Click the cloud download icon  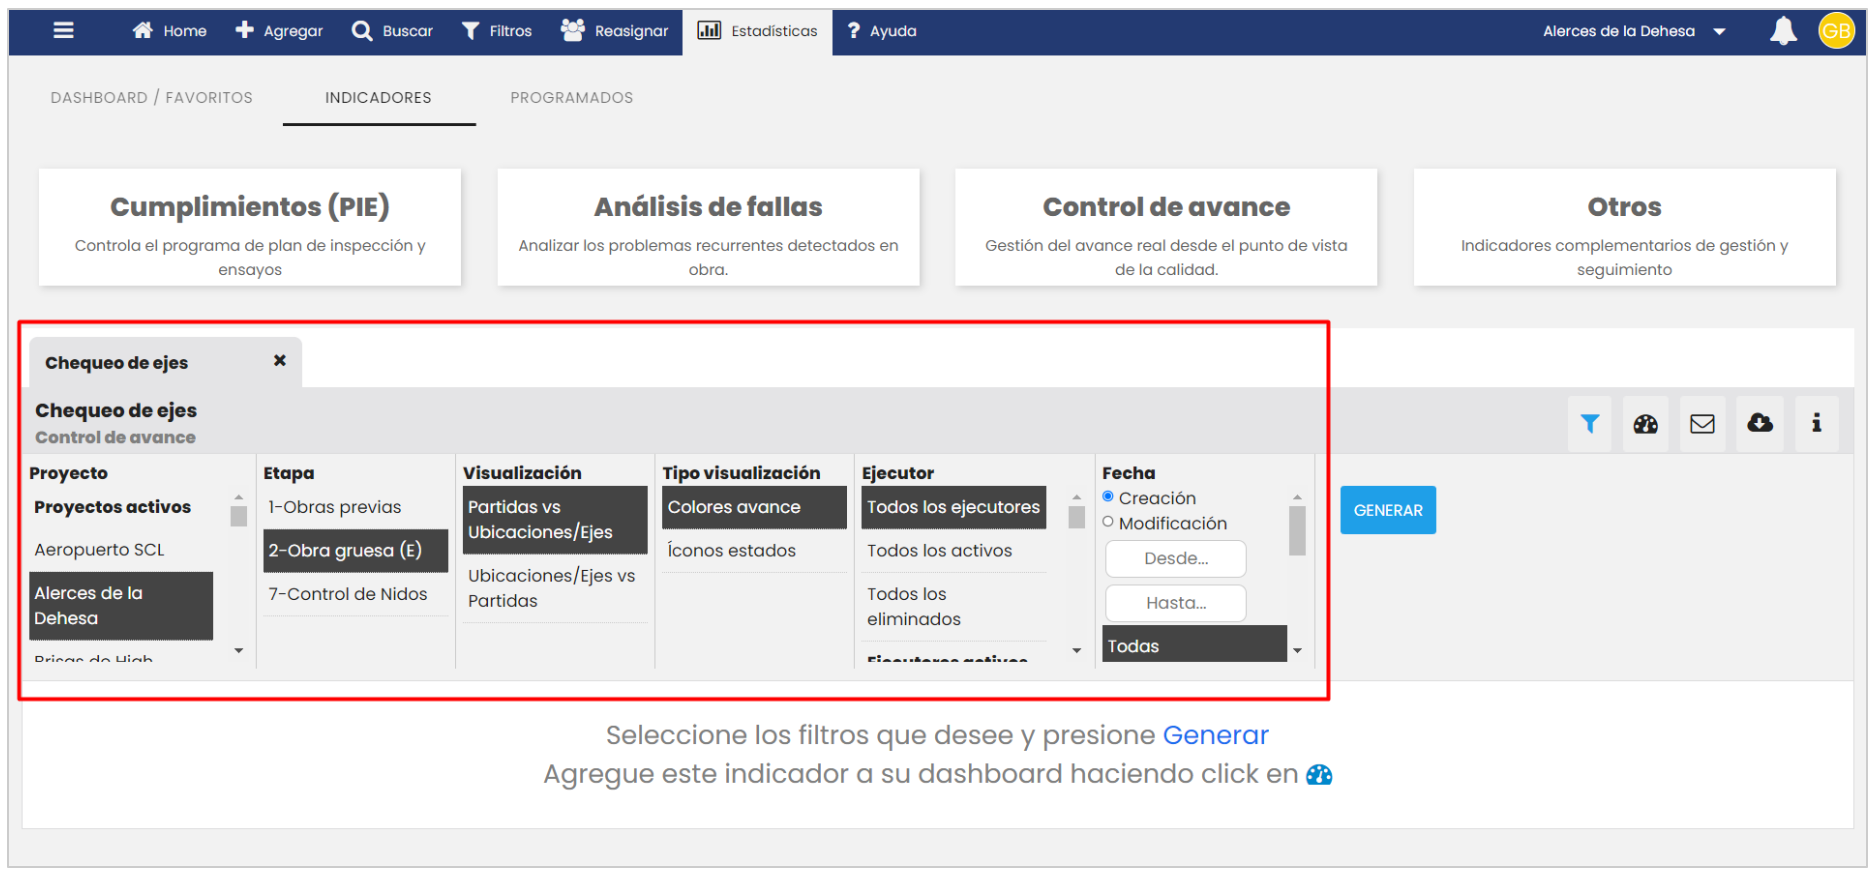(1760, 424)
